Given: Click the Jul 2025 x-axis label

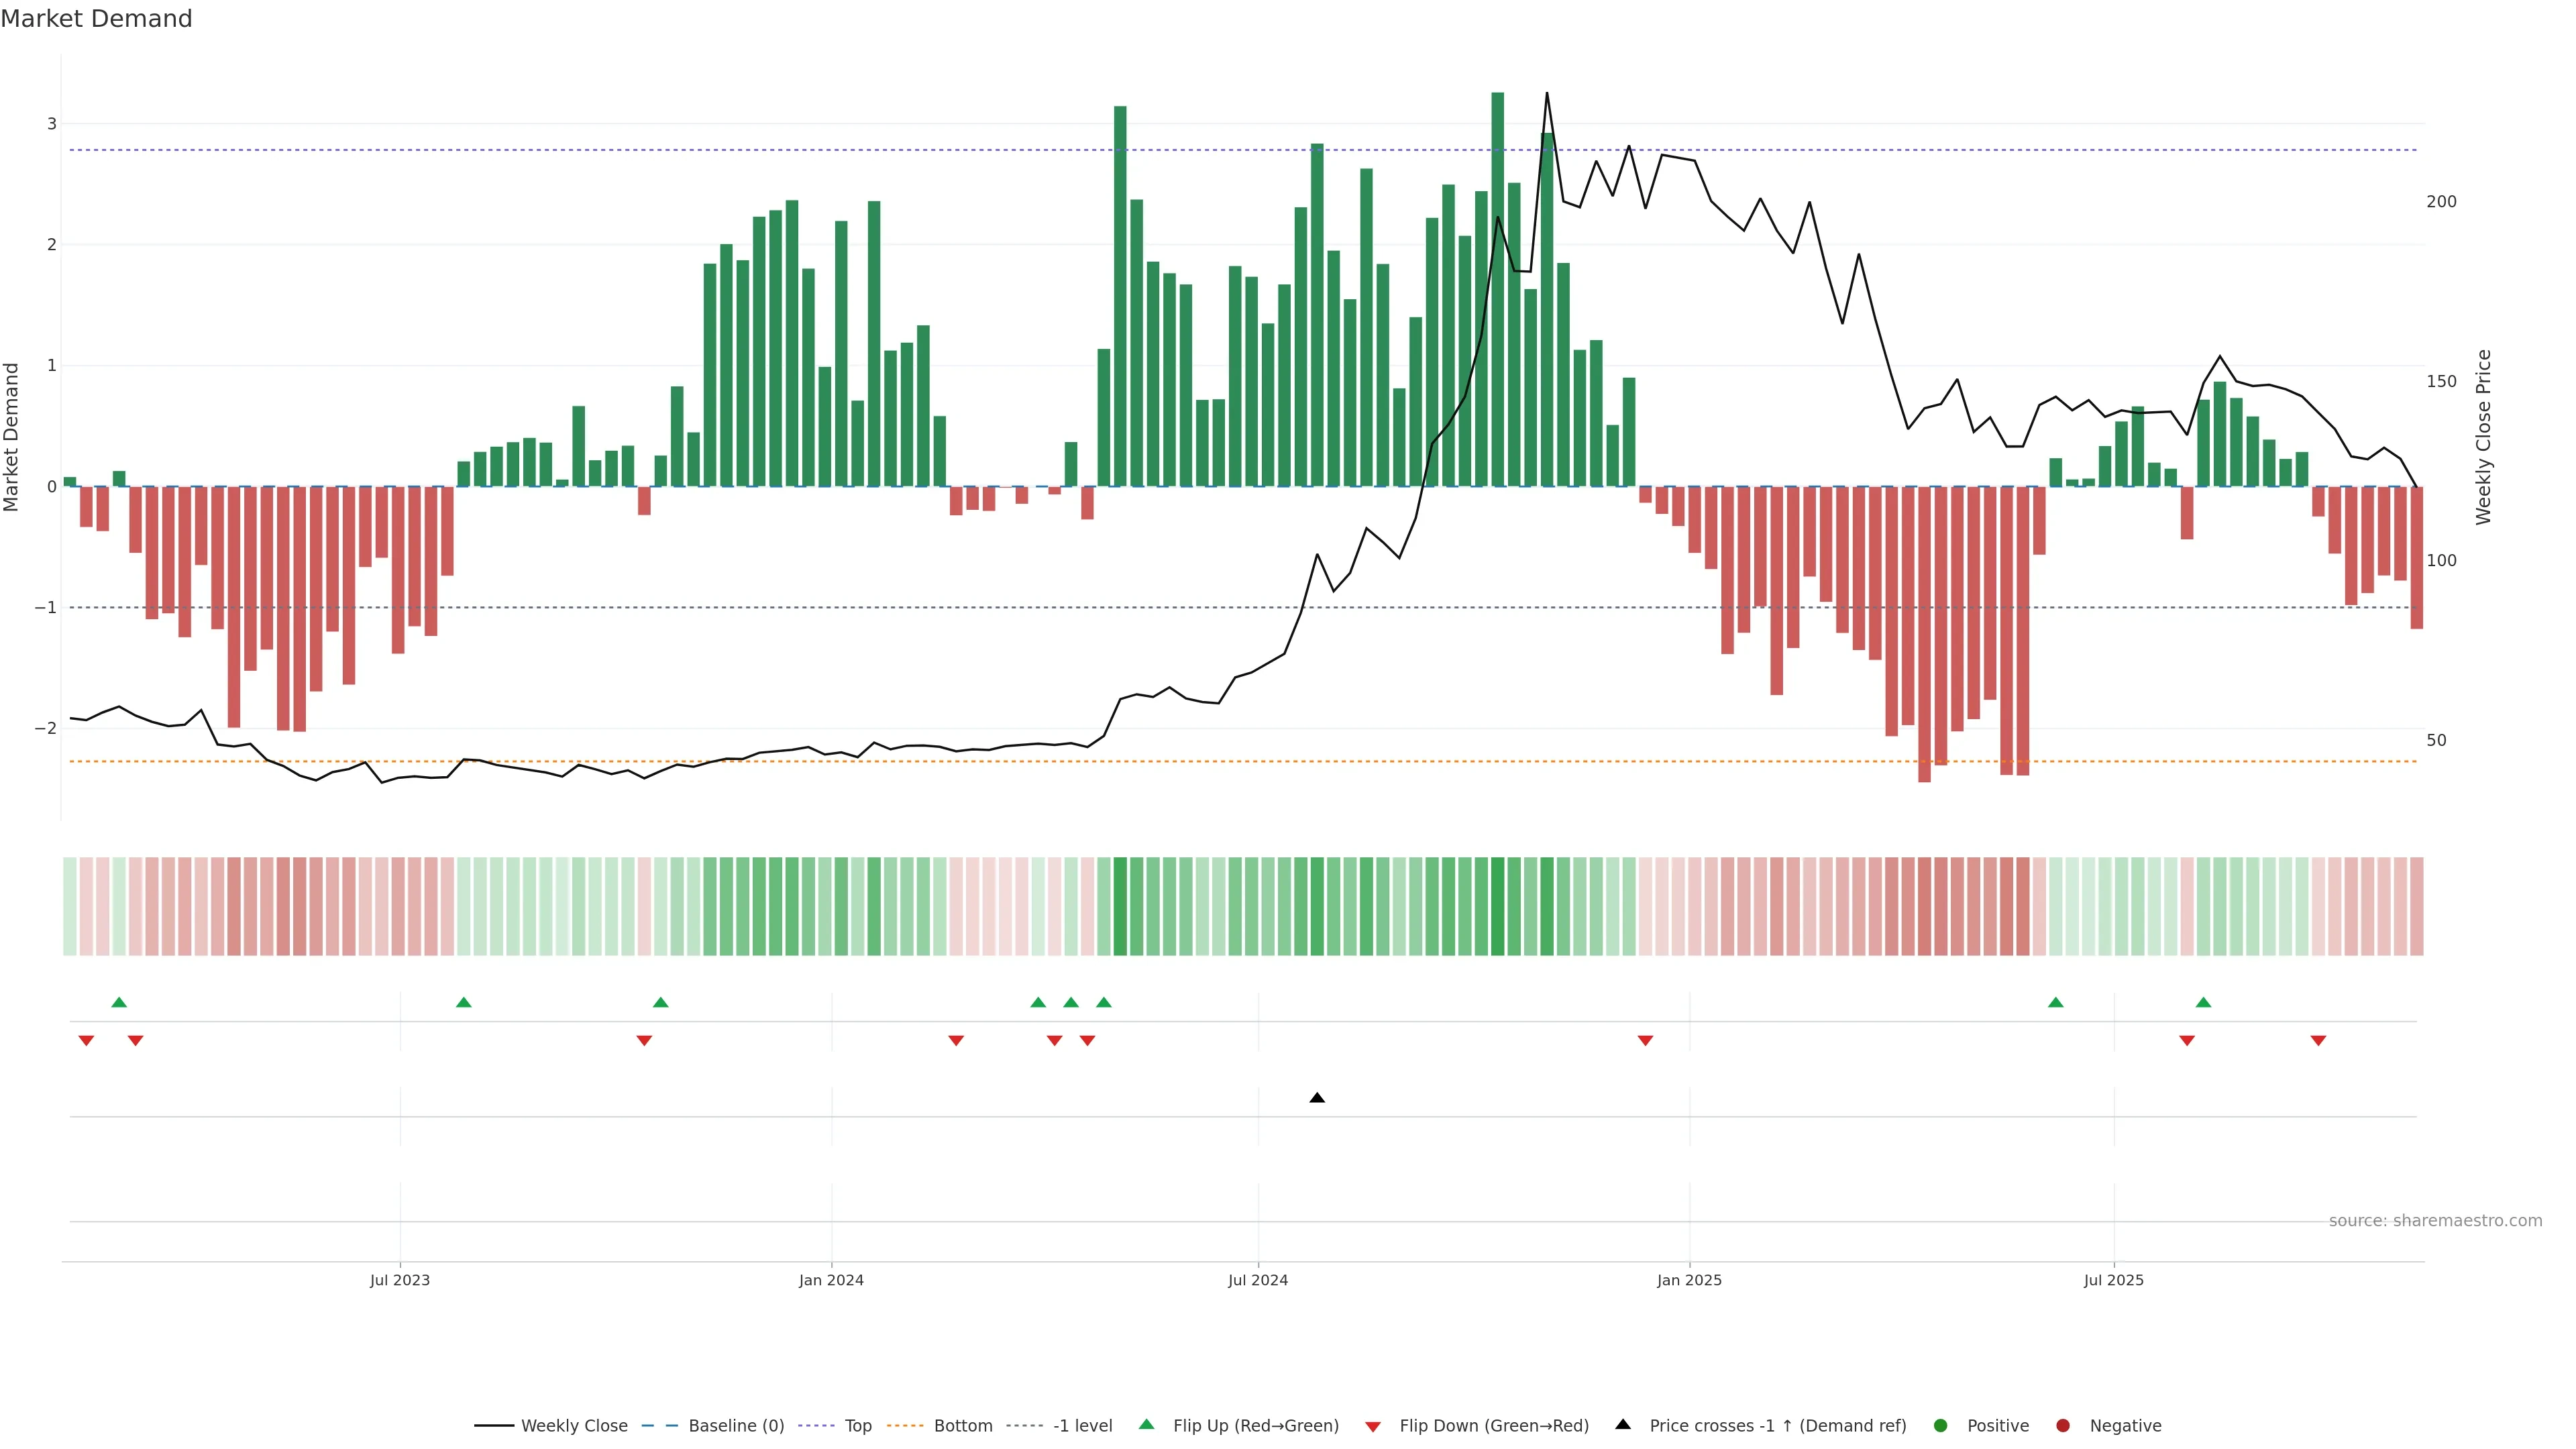Looking at the screenshot, I should [2113, 1281].
